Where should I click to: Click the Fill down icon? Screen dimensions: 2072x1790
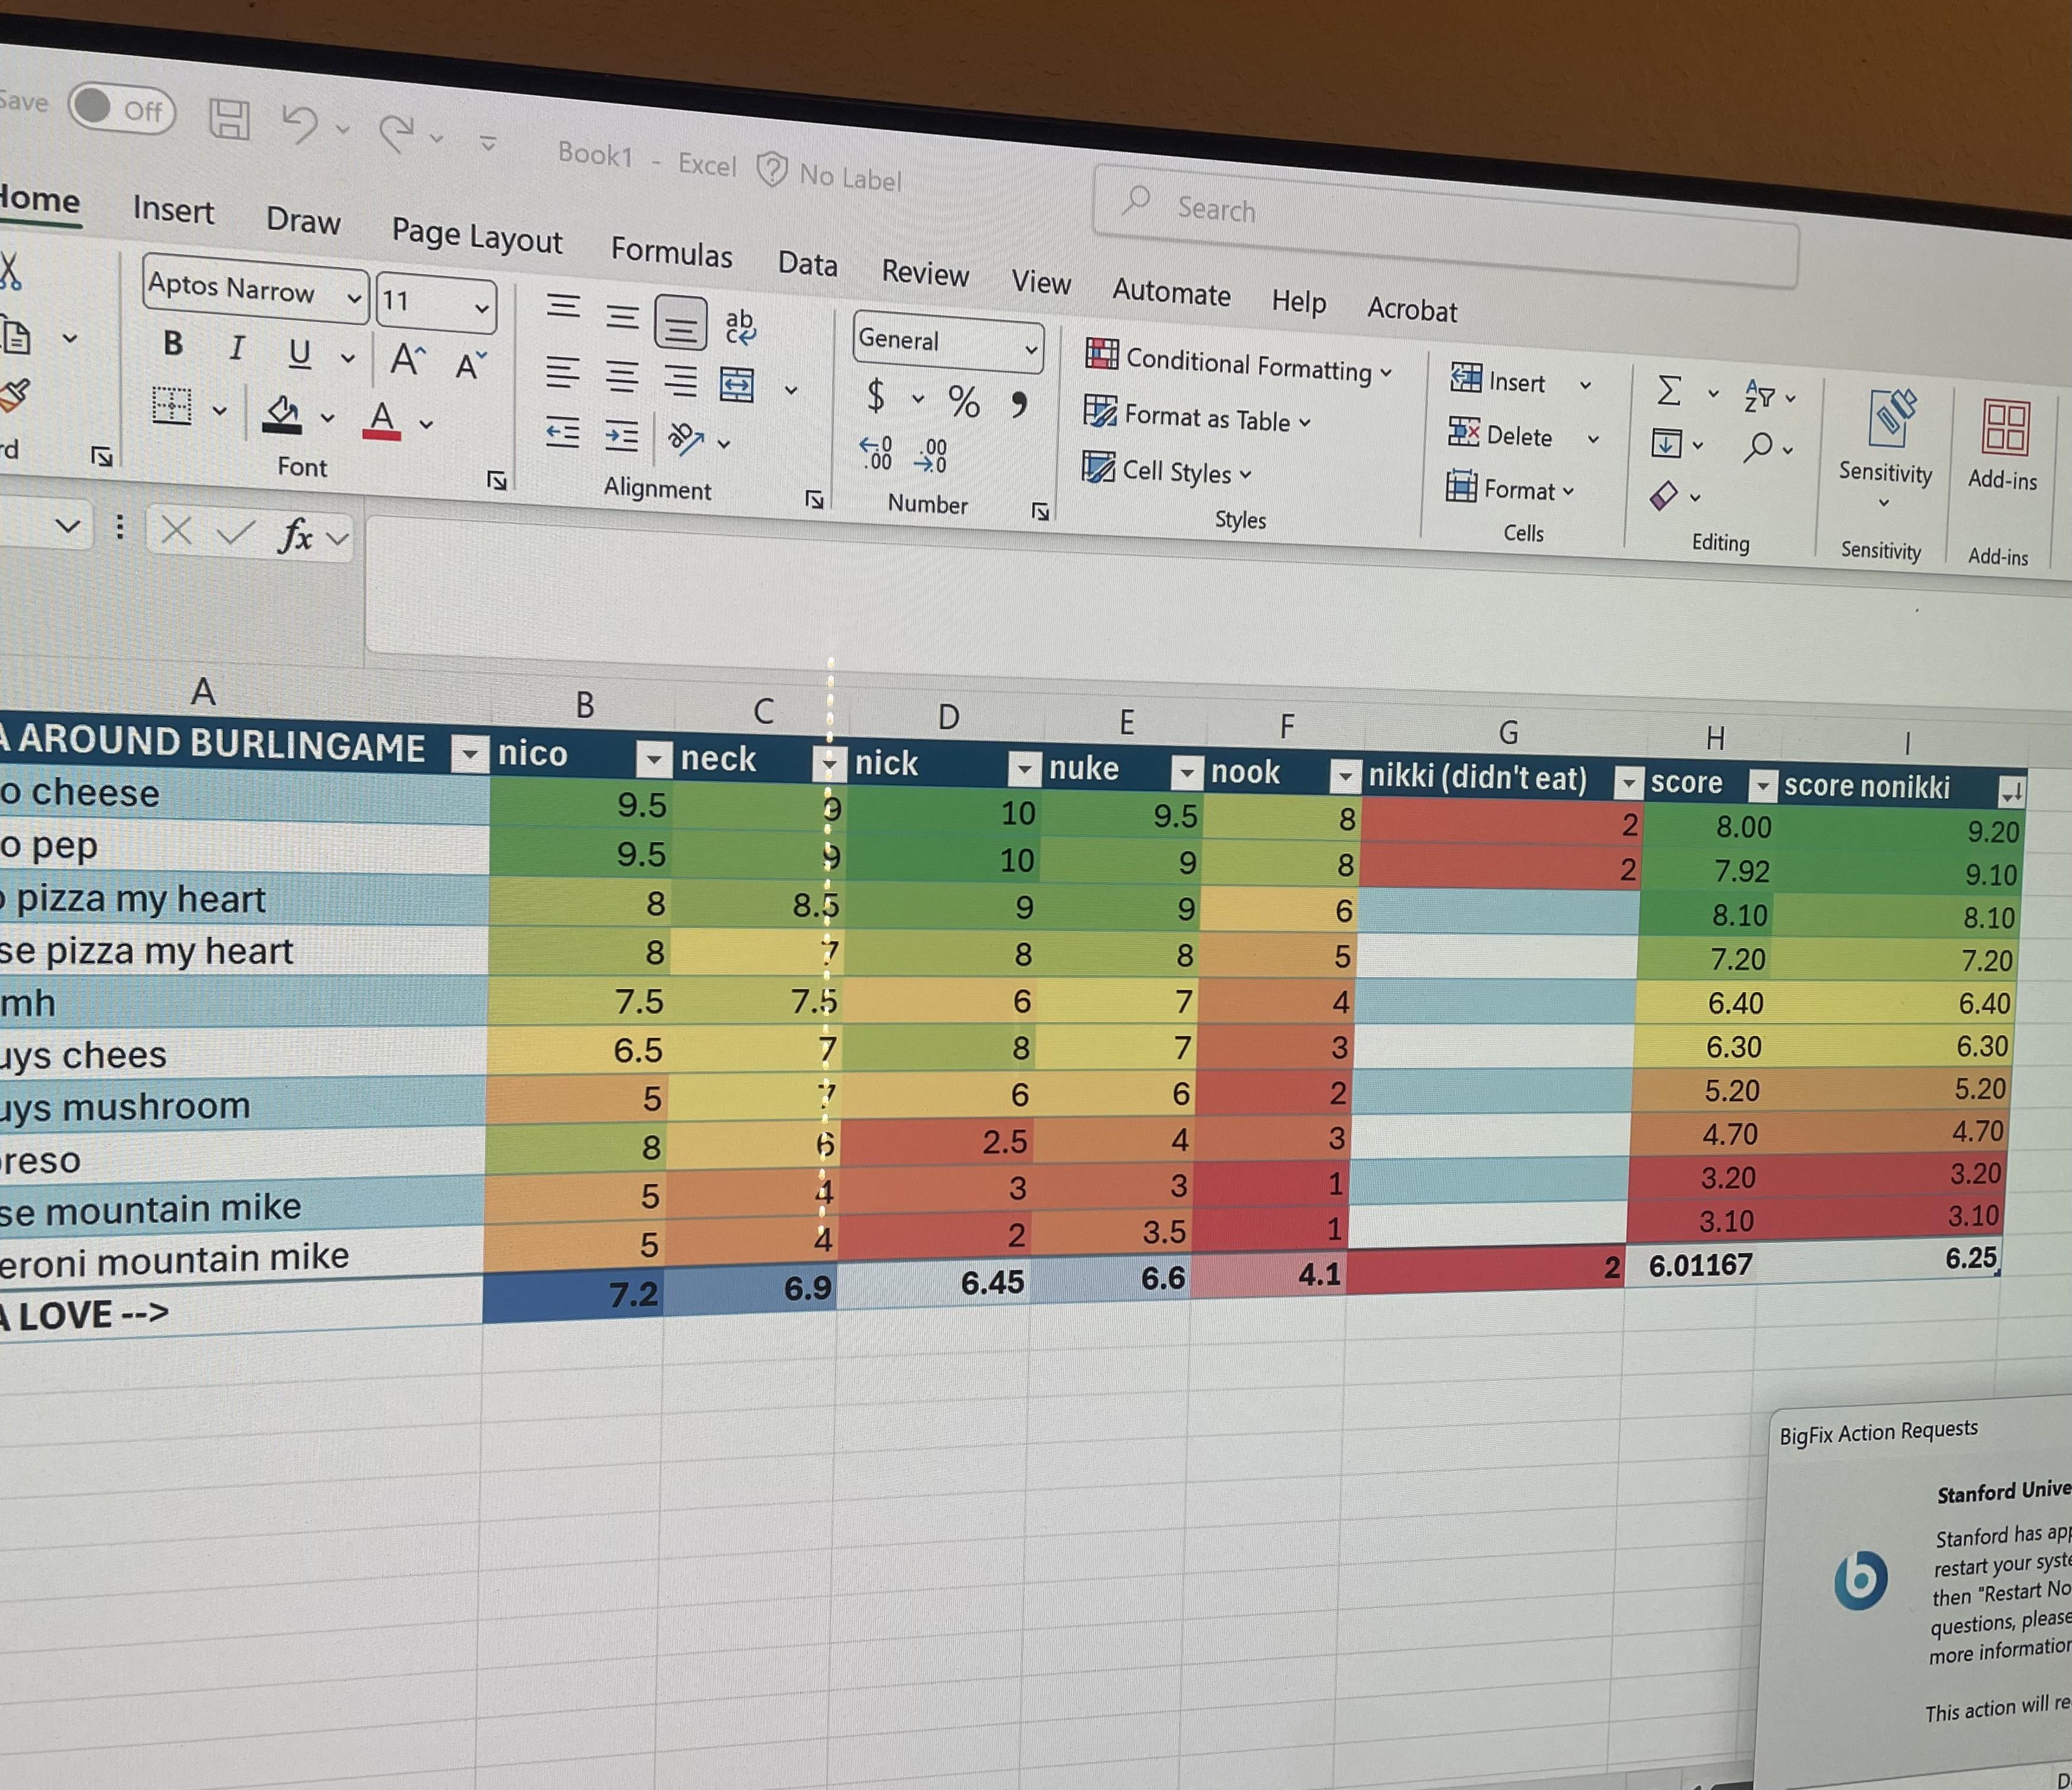point(1666,443)
